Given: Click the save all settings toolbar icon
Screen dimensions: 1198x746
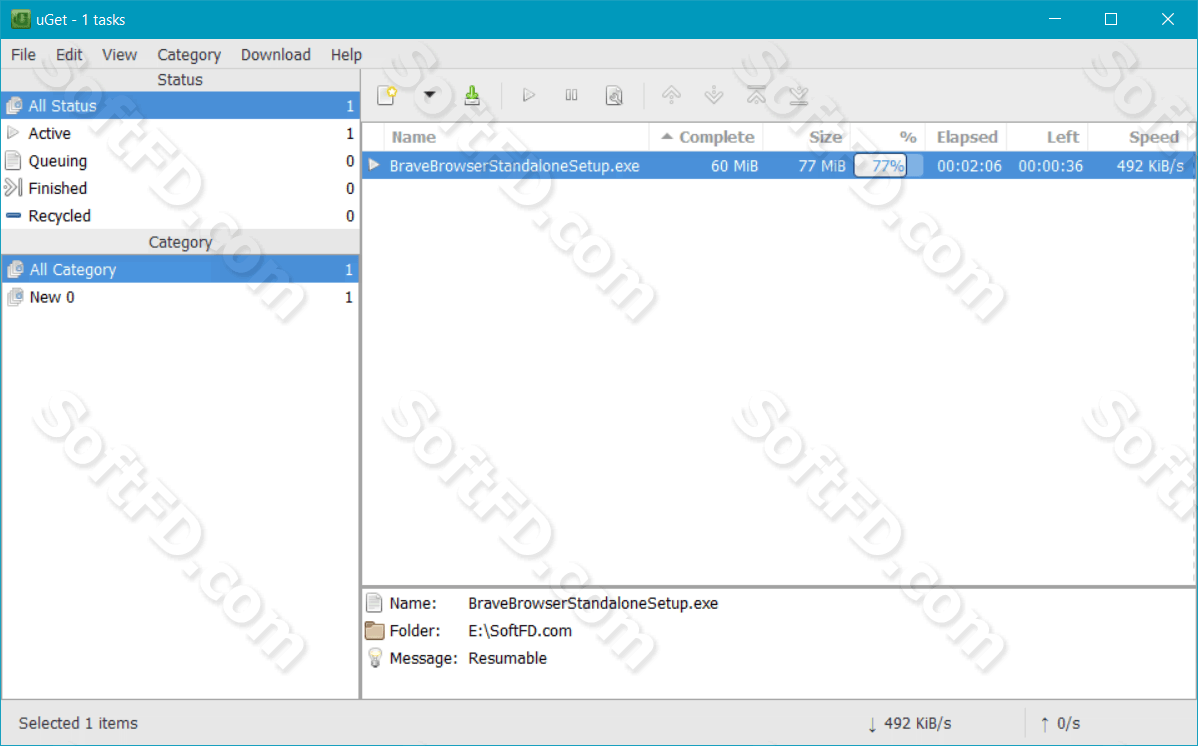Looking at the screenshot, I should [472, 95].
